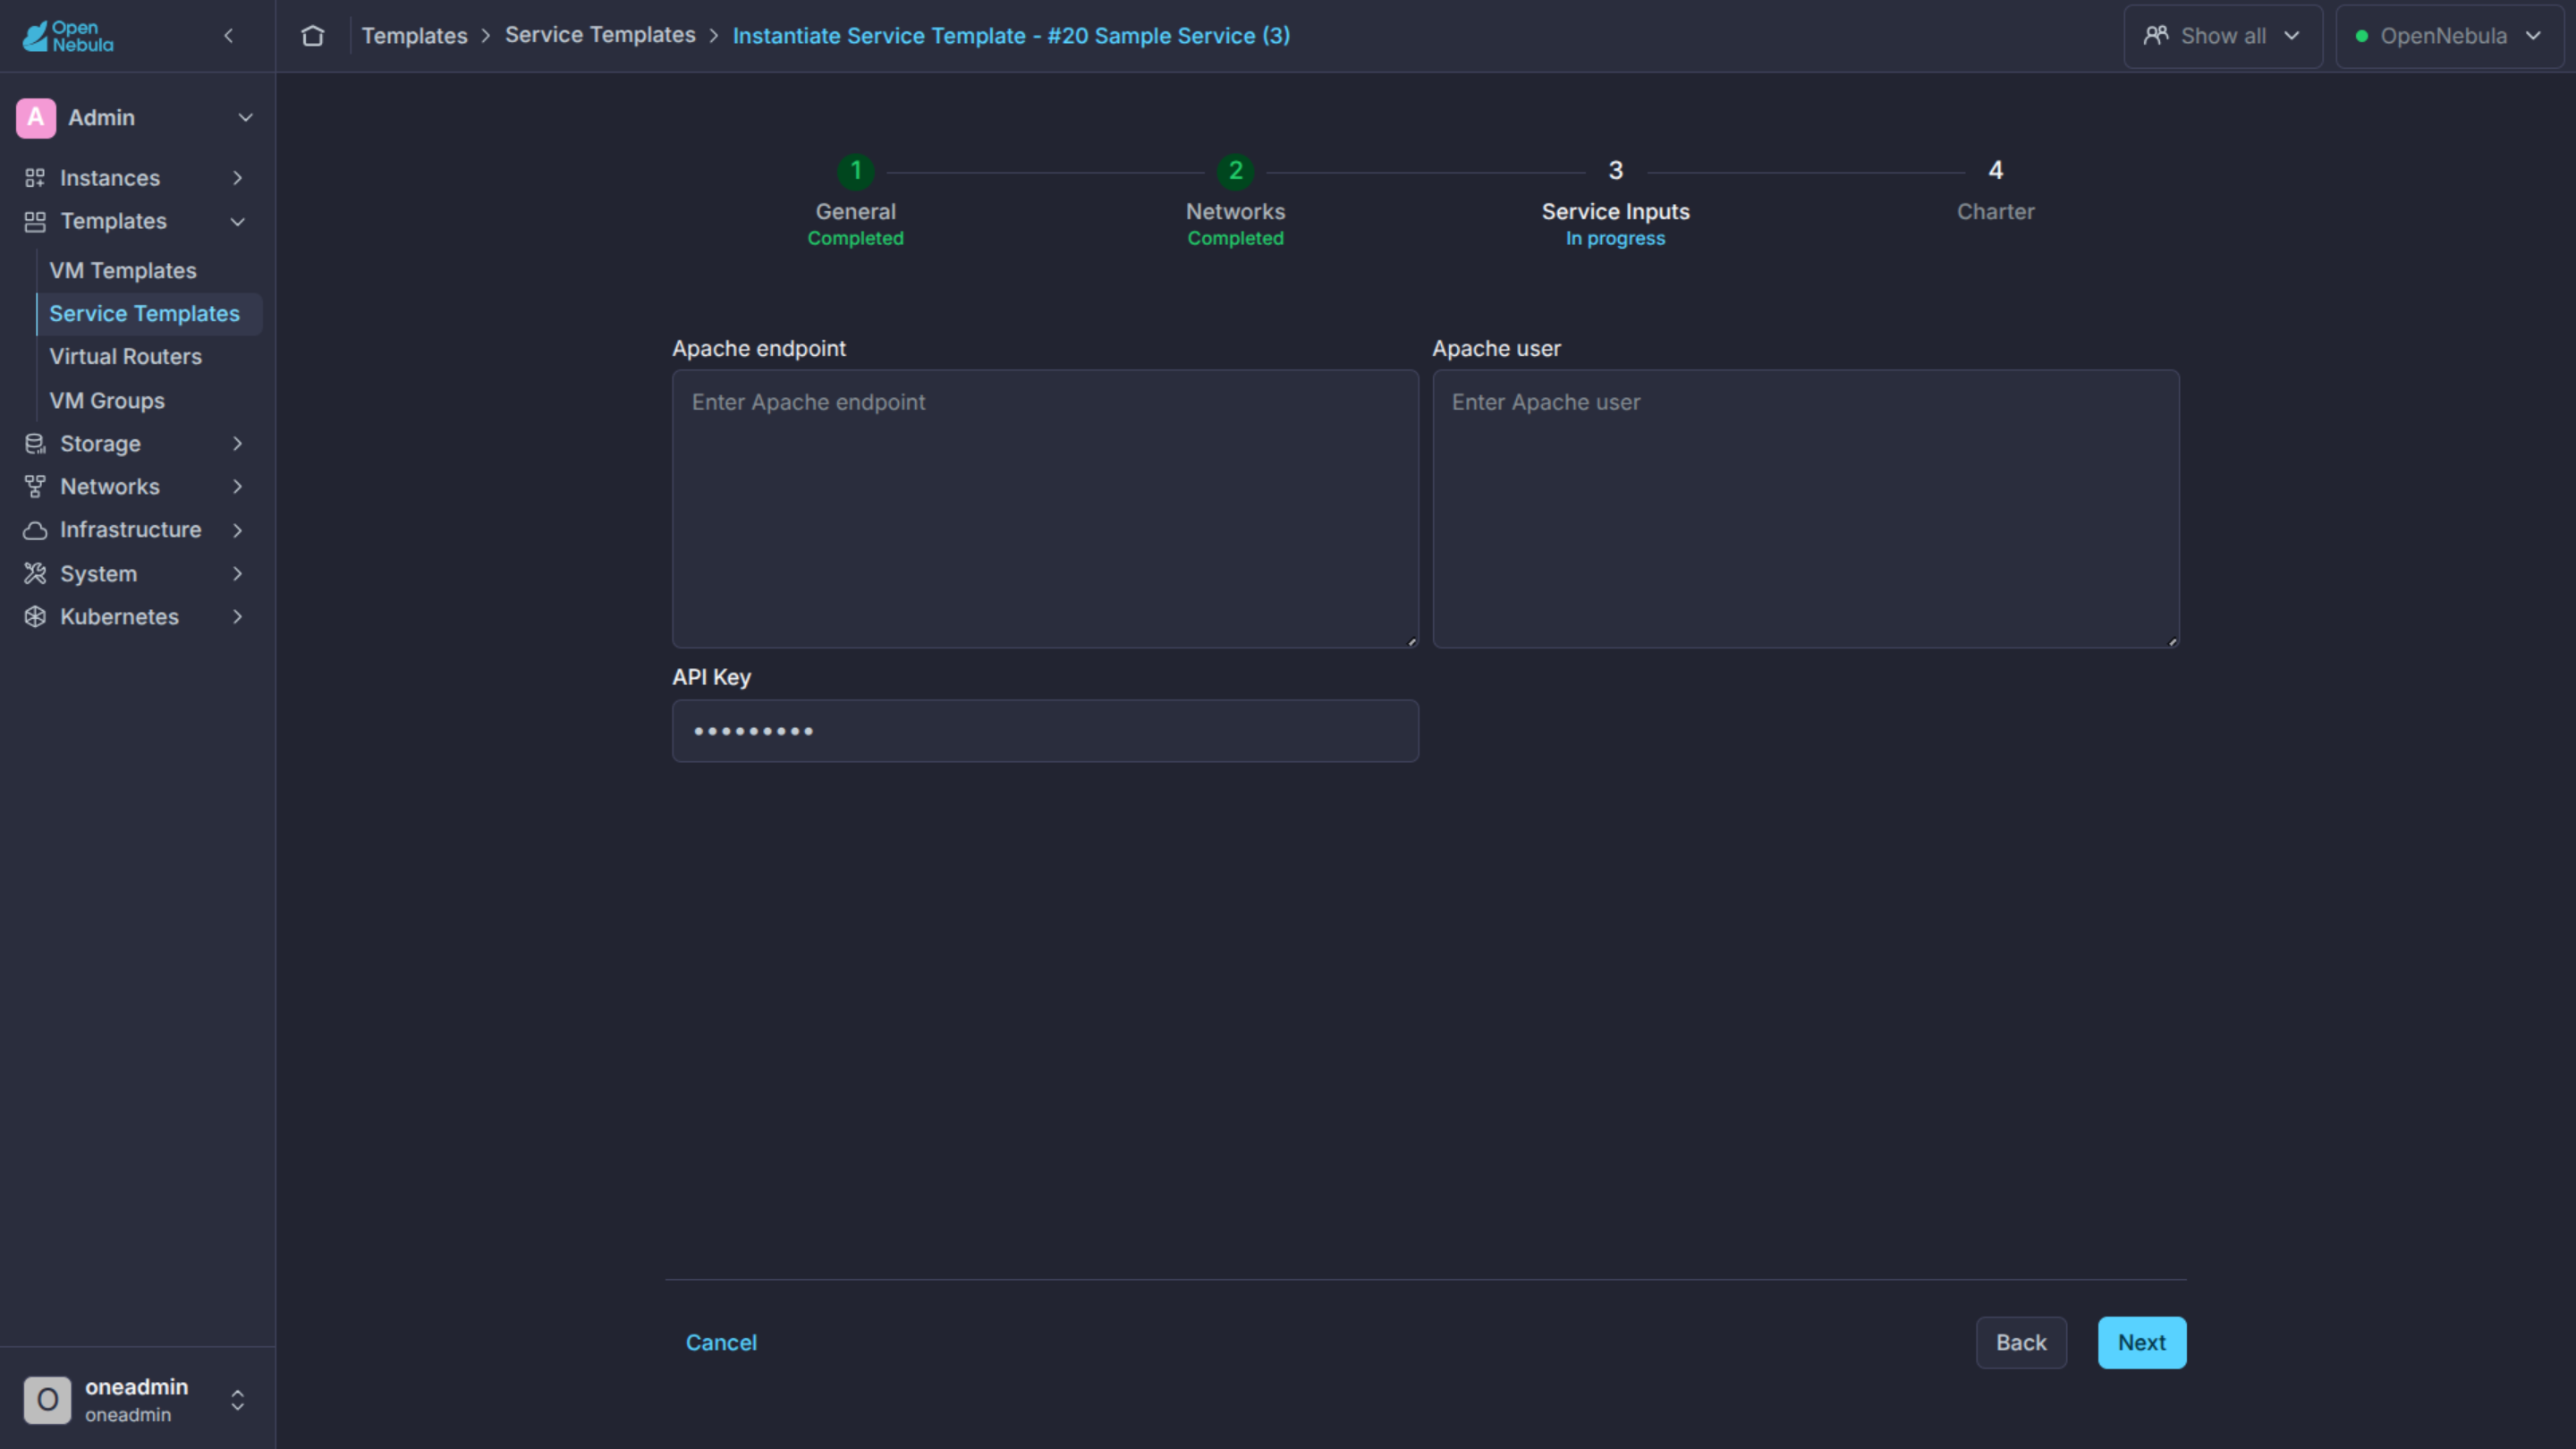Expand the Networks sidebar chevron
This screenshot has height=1449, width=2576.
pyautogui.click(x=238, y=487)
